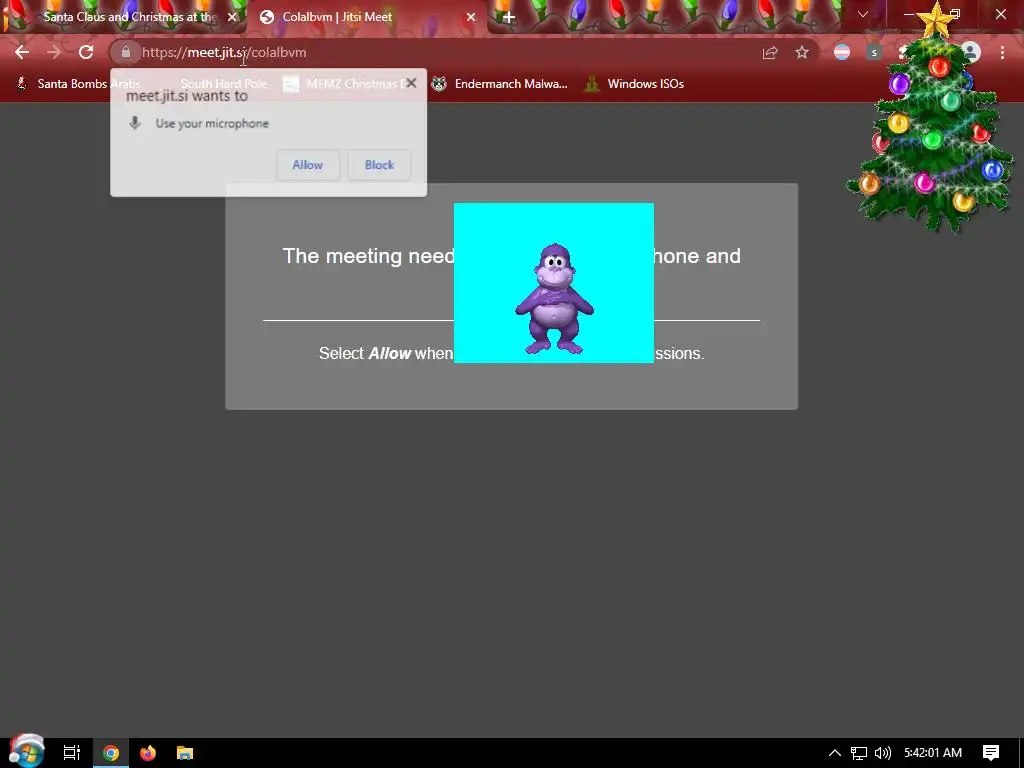
Task: Open Chrome's three-dot menu
Action: (x=1002, y=52)
